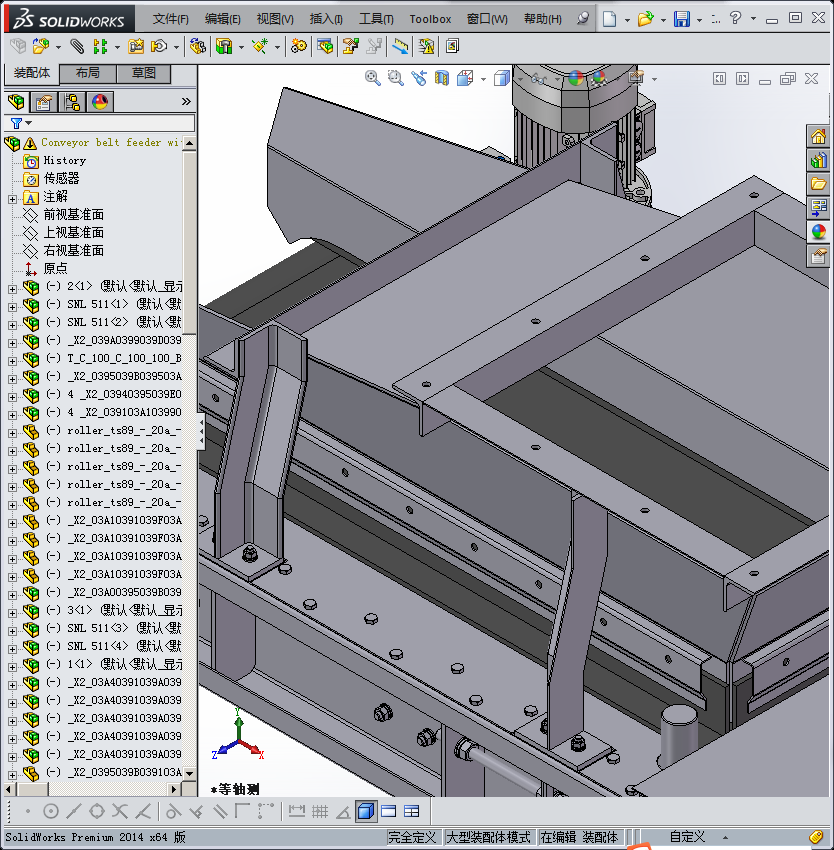Click the 自定义 units status bar button
This screenshot has height=850, width=834.
(x=687, y=837)
